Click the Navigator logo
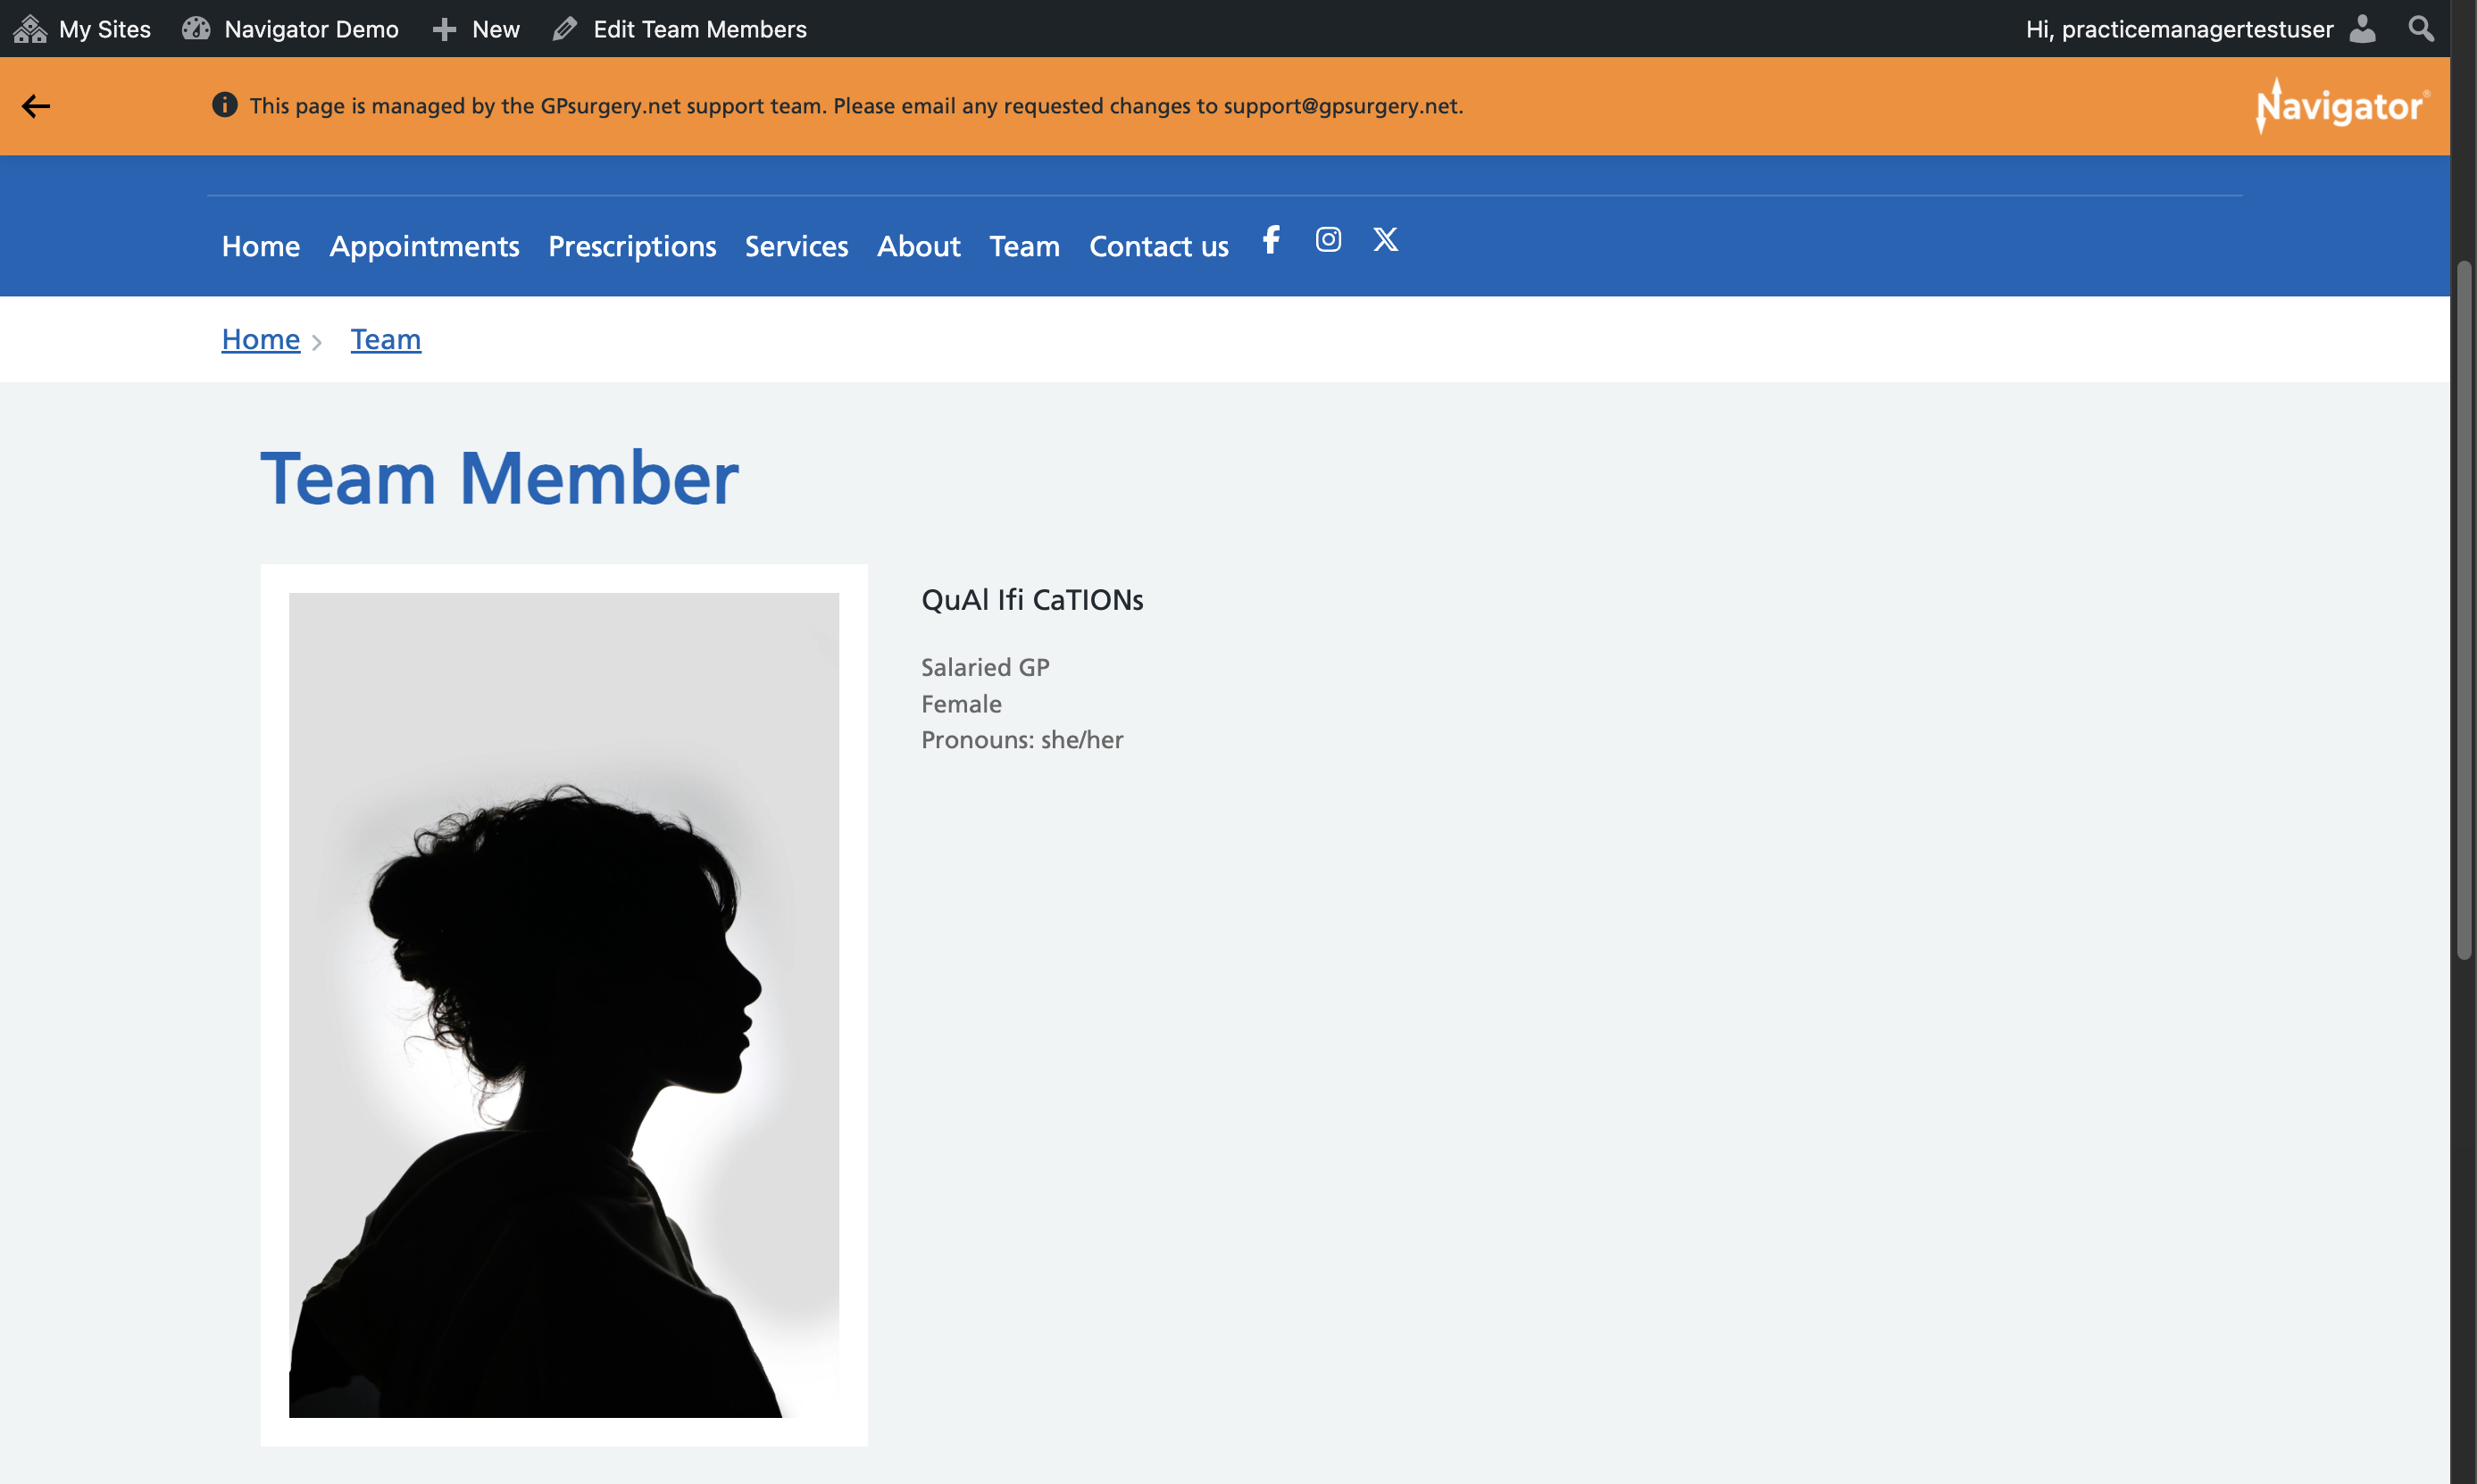2477x1484 pixels. point(2342,105)
